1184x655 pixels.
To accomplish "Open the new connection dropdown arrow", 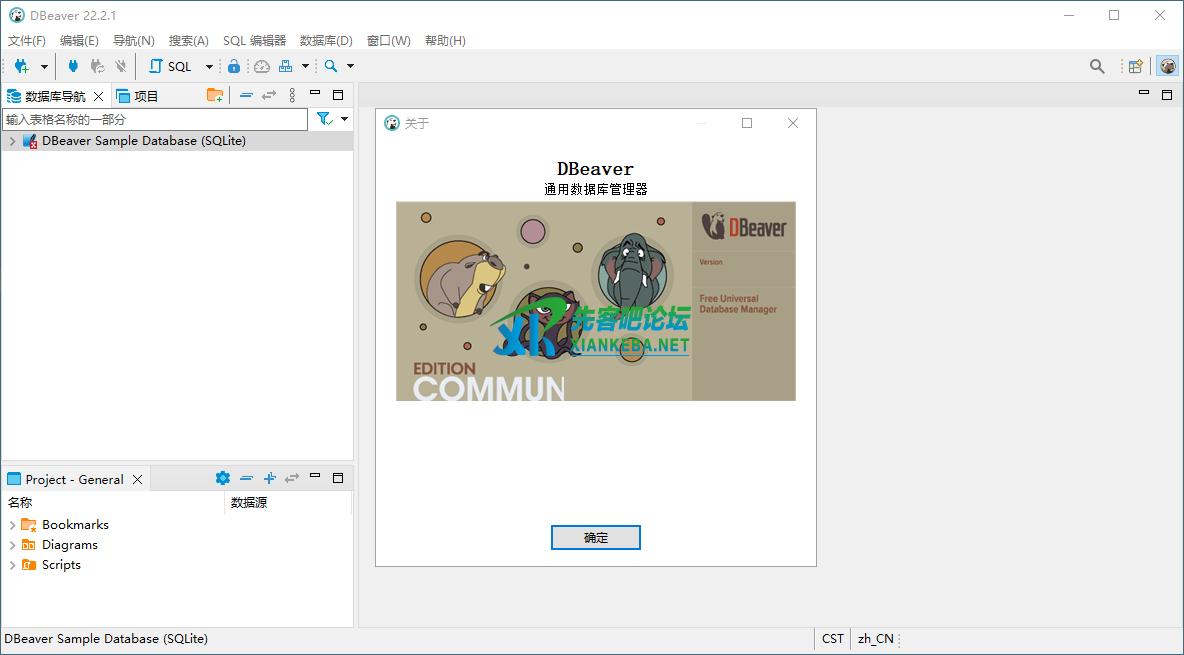I will coord(44,66).
